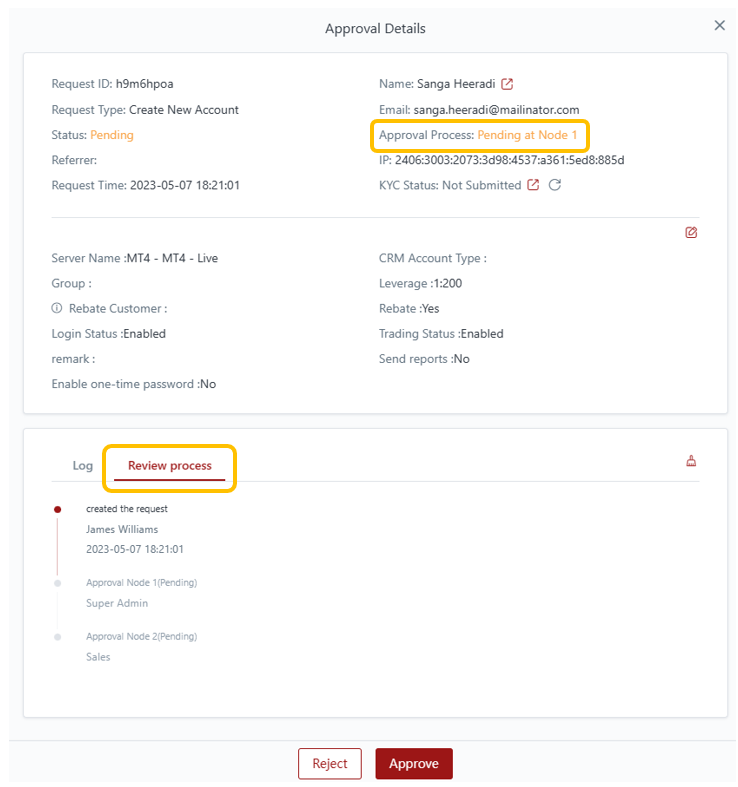Approve the new account request
The height and width of the screenshot is (787, 738).
click(413, 763)
